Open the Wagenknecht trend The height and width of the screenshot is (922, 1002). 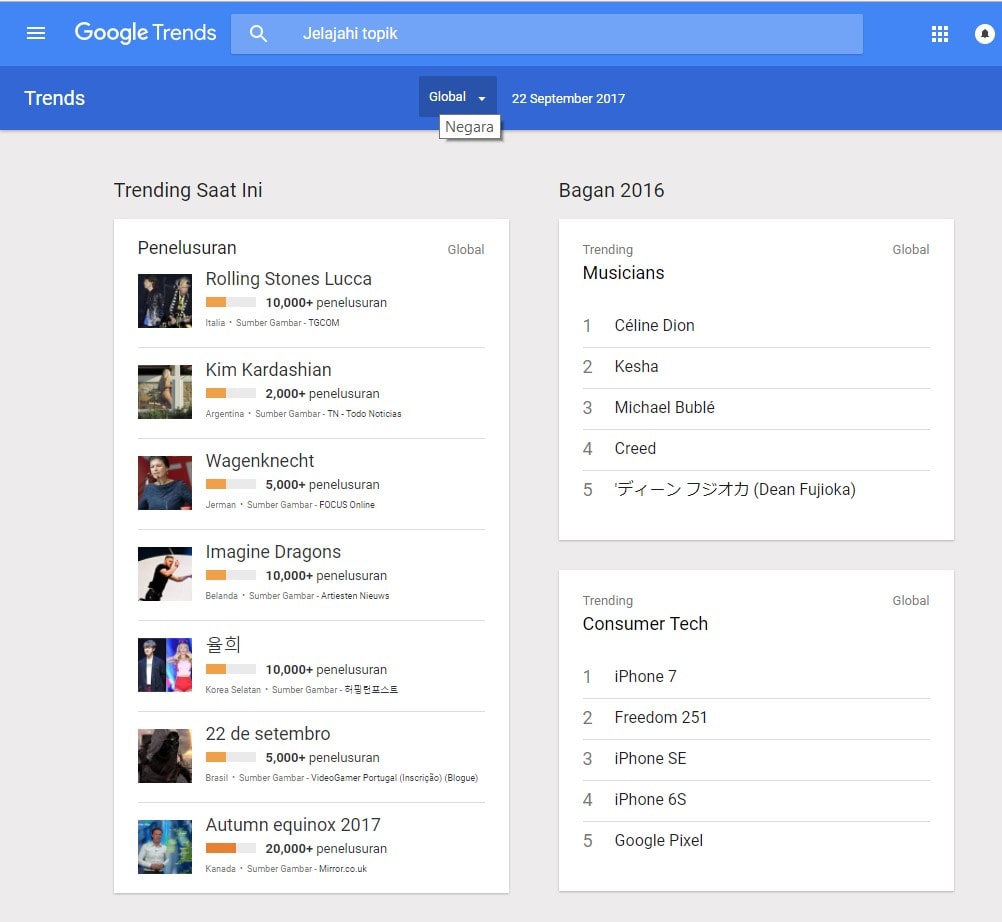pyautogui.click(x=259, y=461)
